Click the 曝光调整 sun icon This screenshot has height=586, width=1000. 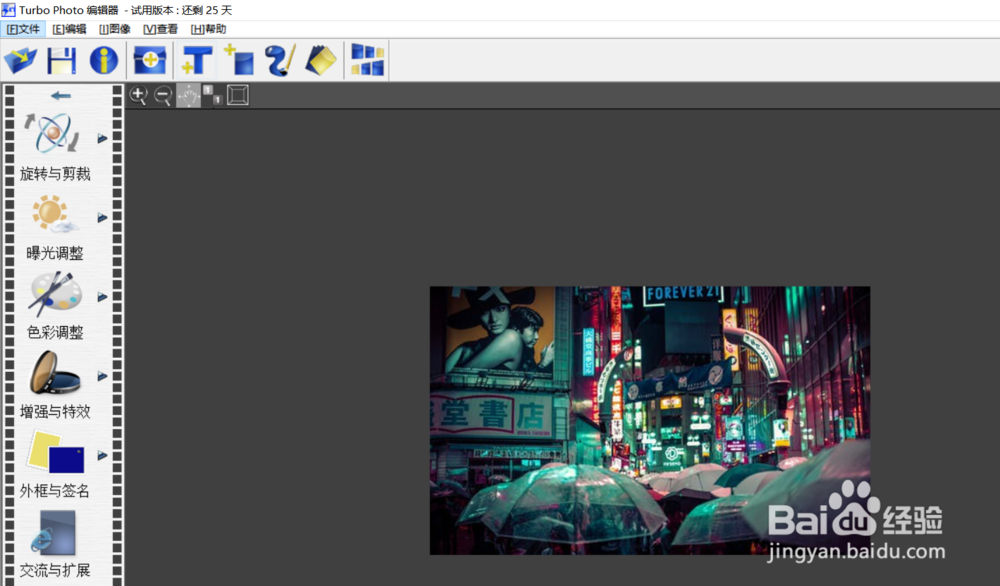(54, 215)
